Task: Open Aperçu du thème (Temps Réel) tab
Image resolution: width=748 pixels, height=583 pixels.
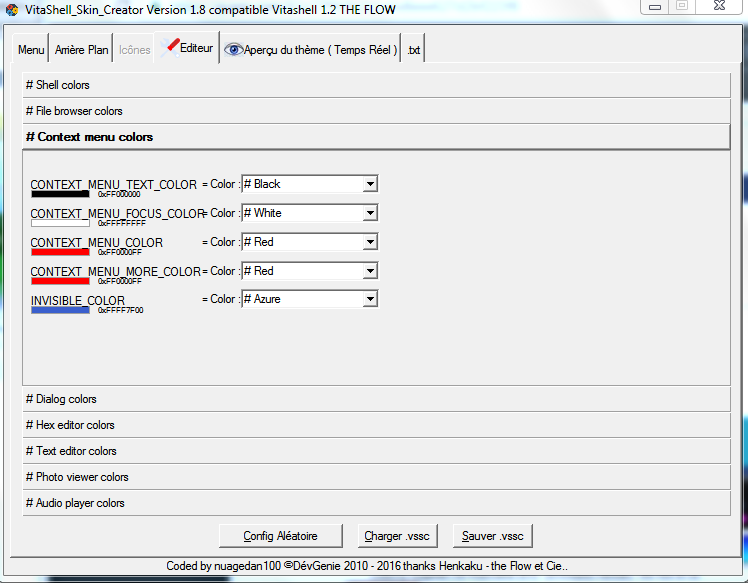Action: (311, 50)
